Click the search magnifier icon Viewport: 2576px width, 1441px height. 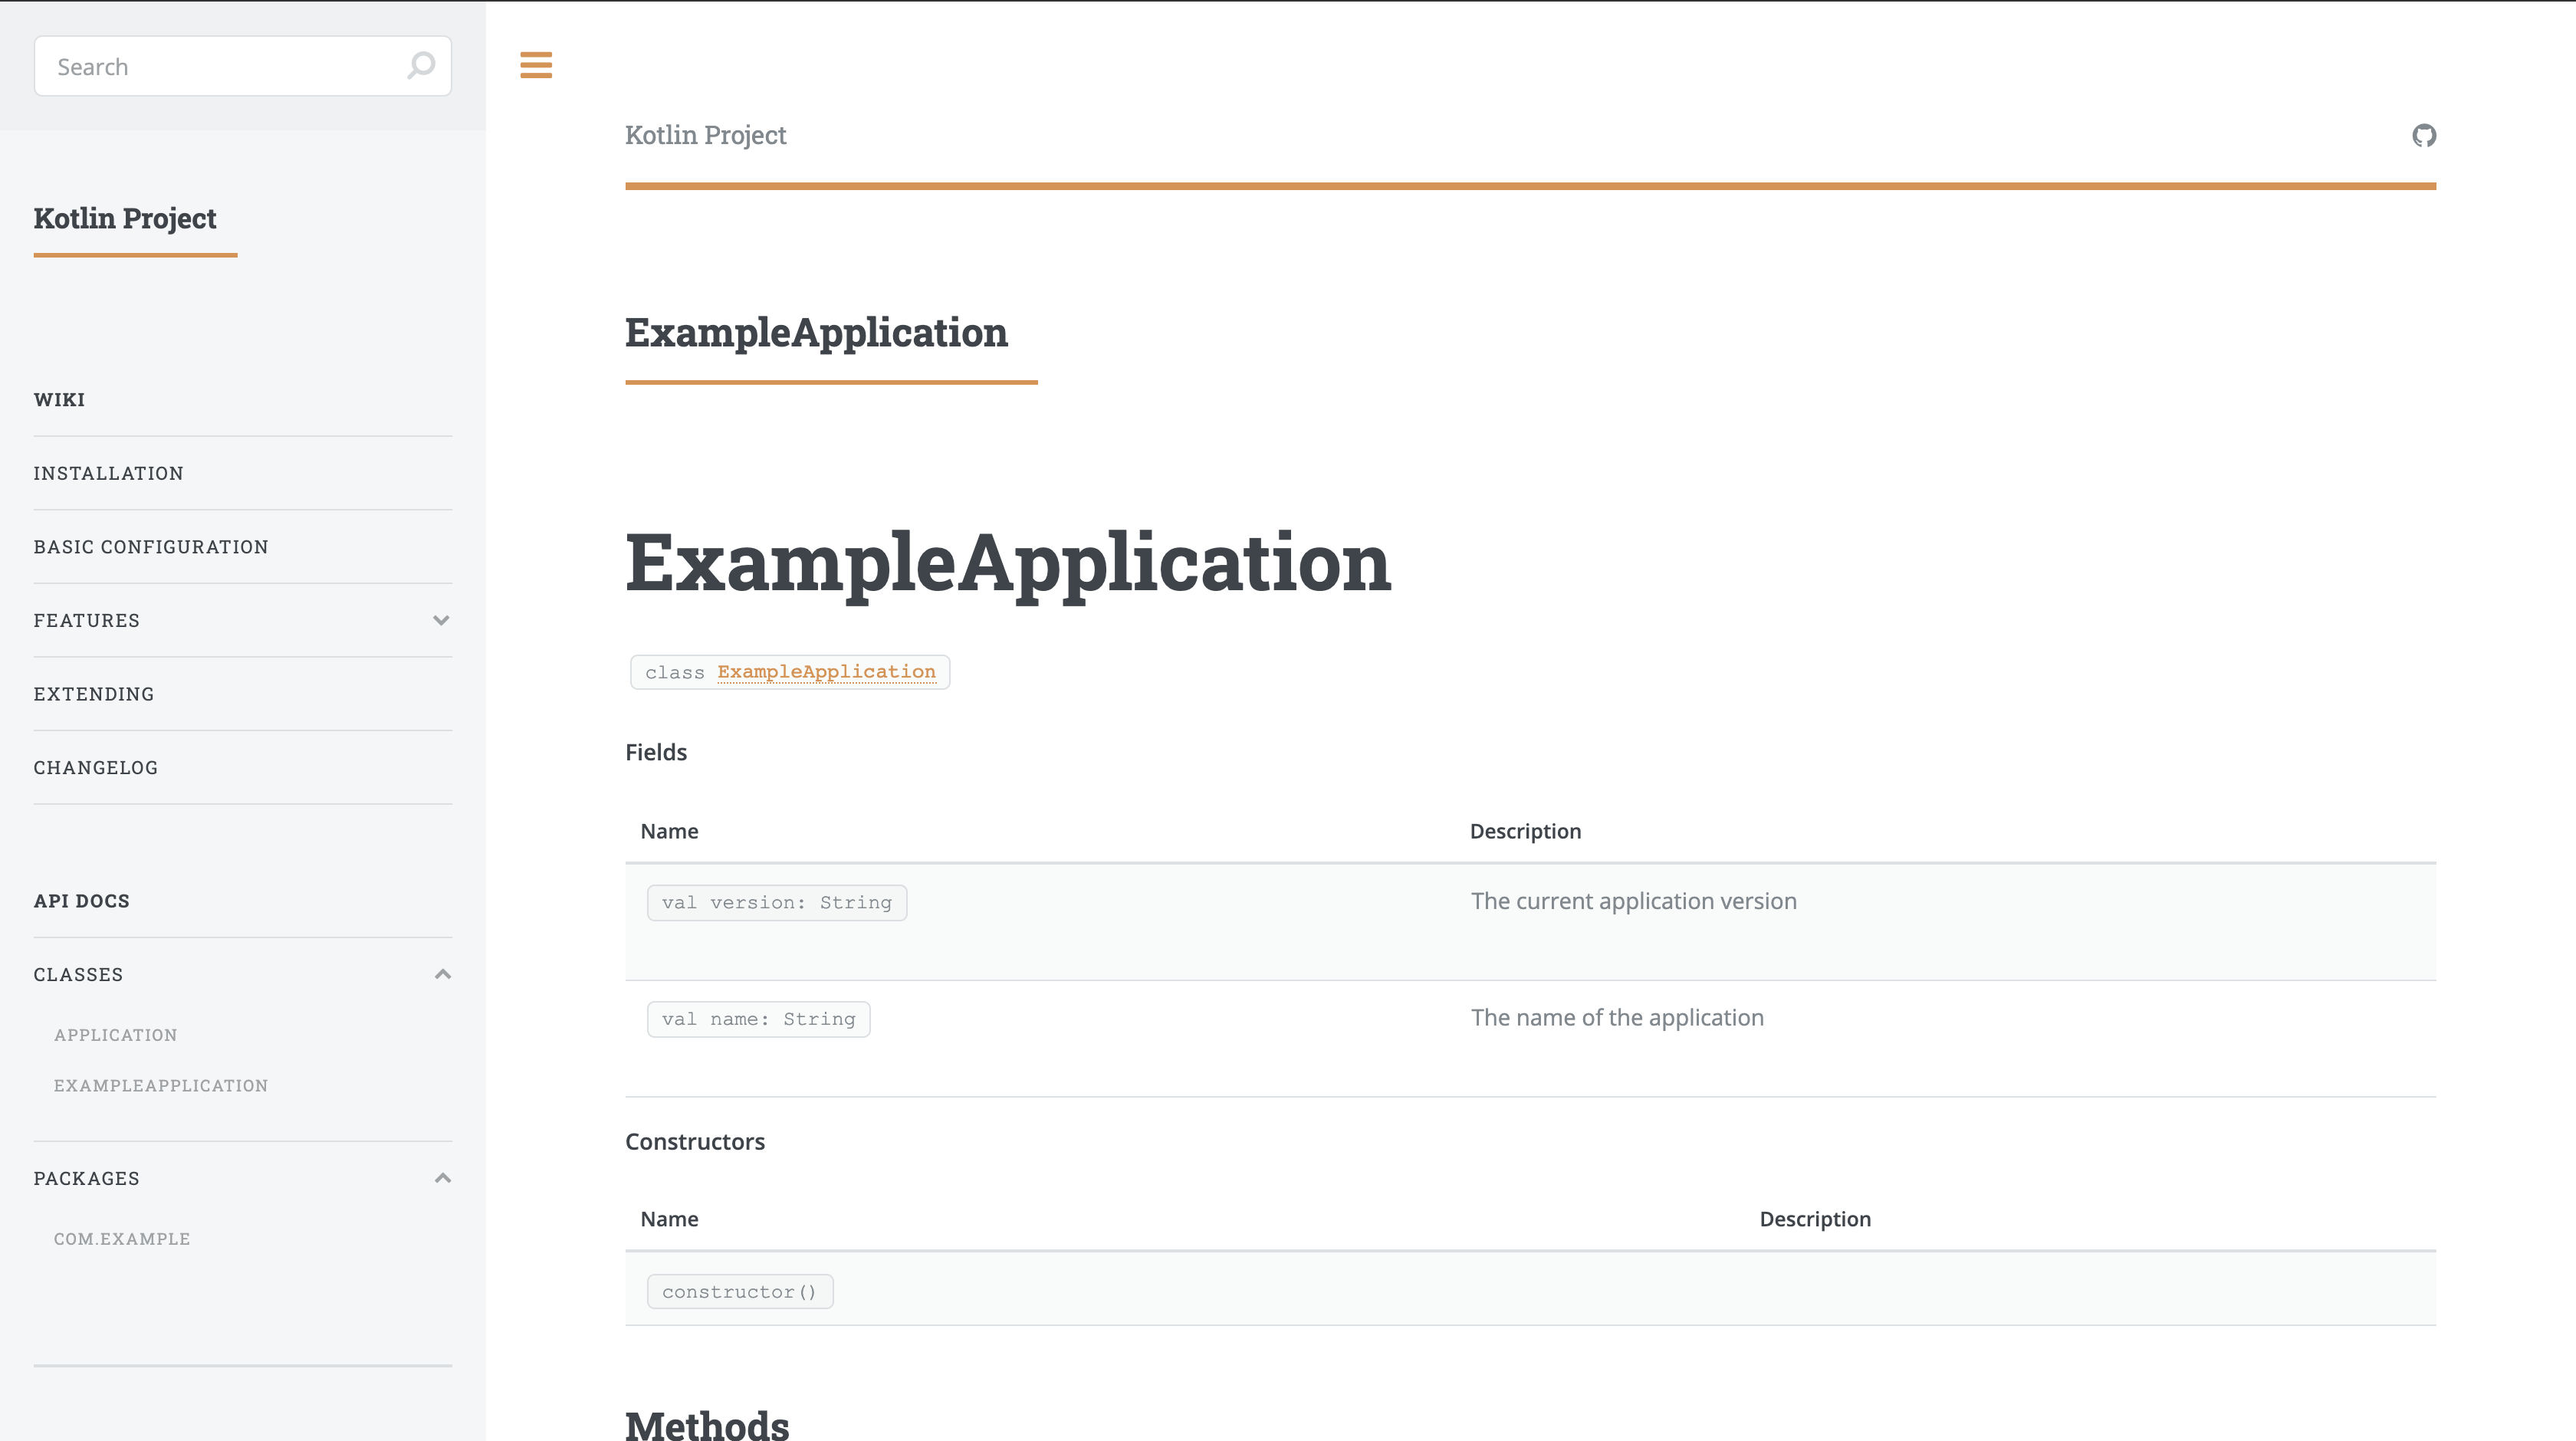[x=421, y=66]
